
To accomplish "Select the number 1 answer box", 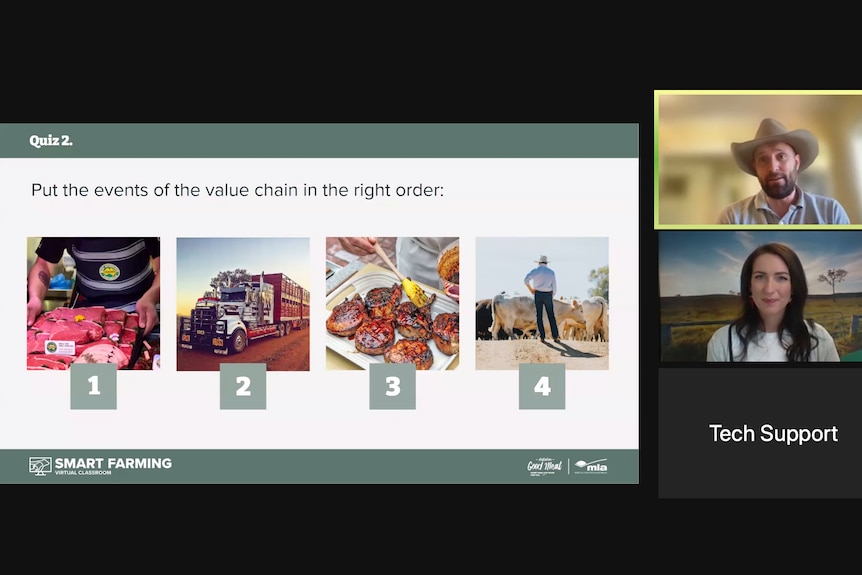I will [x=93, y=386].
